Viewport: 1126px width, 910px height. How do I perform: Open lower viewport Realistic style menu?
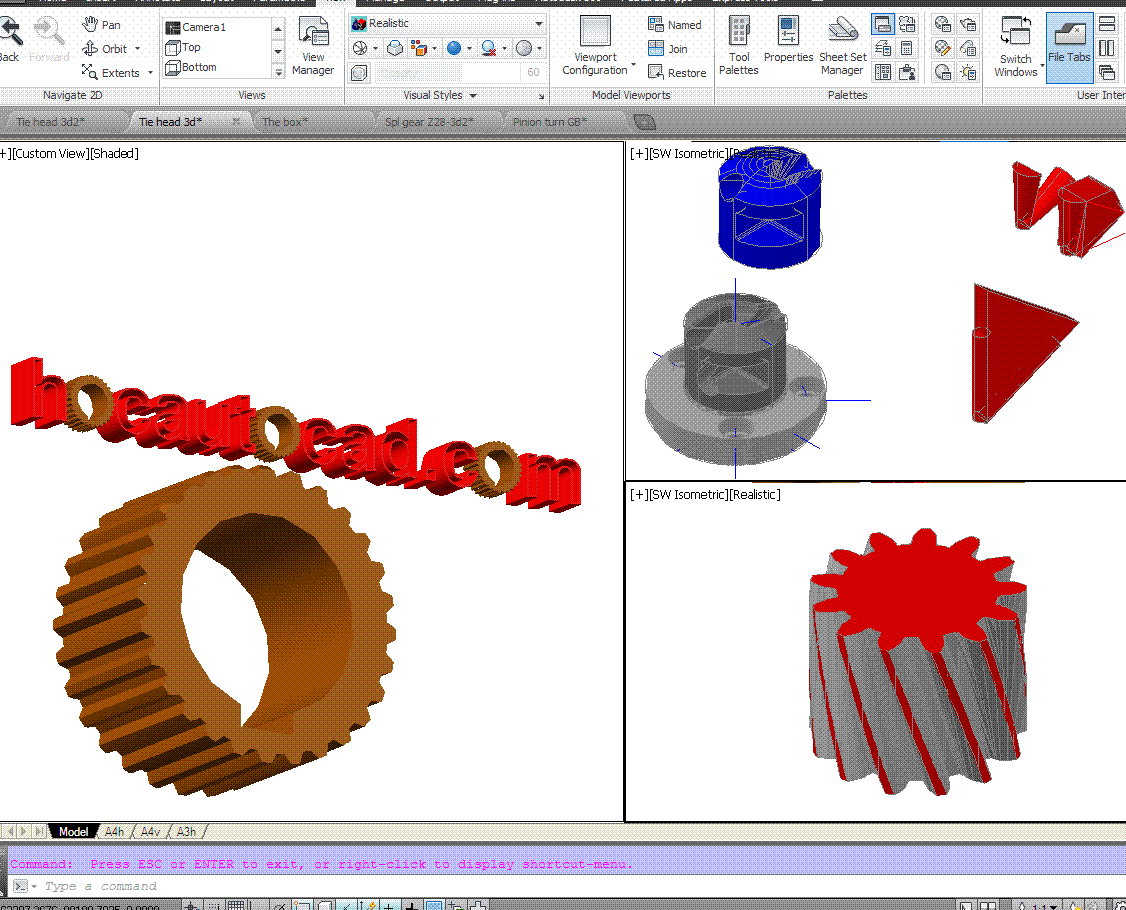[755, 495]
